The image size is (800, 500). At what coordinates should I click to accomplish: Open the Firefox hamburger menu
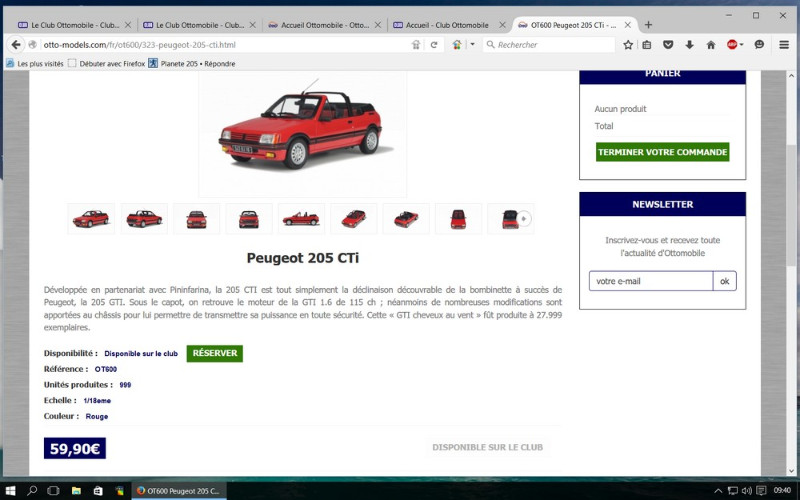[x=784, y=45]
